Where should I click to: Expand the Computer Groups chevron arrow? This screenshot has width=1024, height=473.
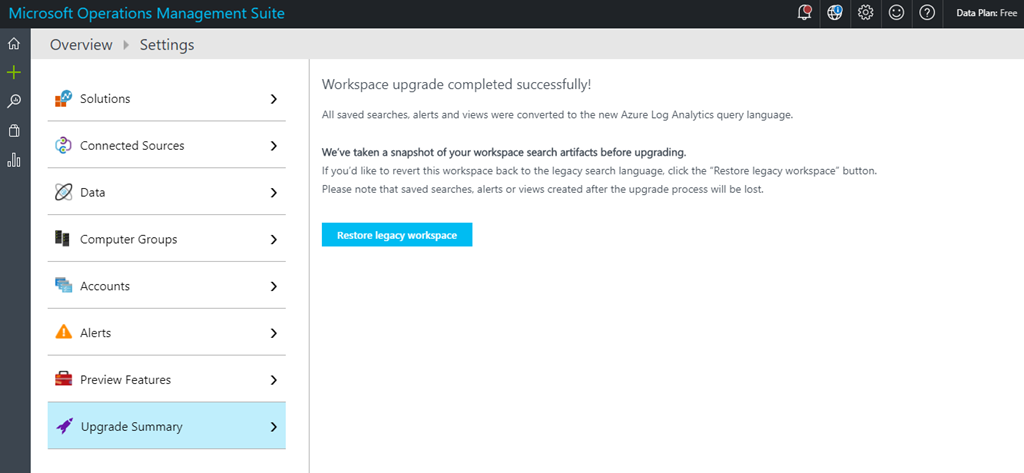(273, 240)
